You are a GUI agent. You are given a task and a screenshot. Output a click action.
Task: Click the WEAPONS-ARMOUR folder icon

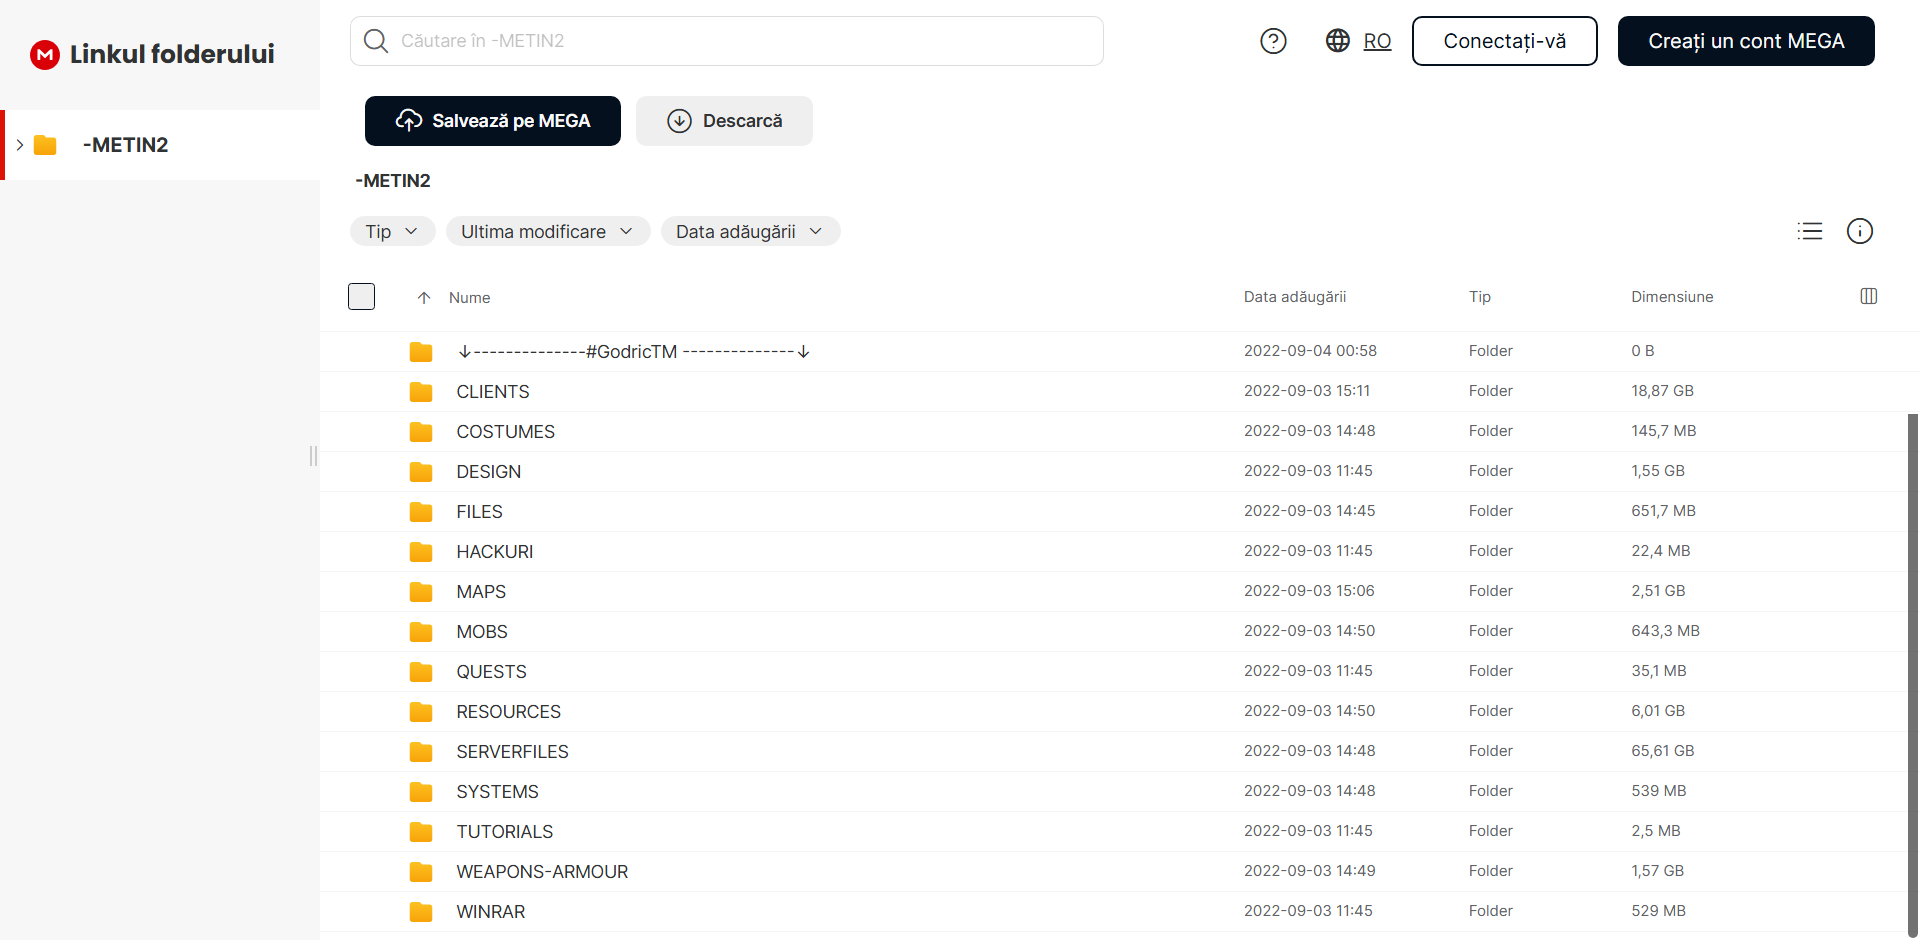point(421,872)
